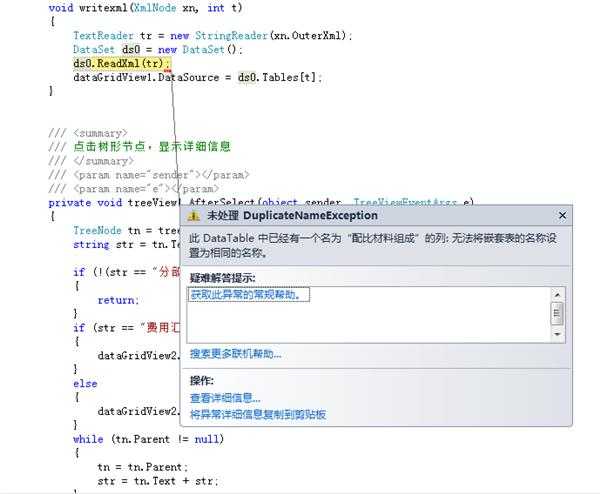Screen dimensions: 600x494
Task: Click the TreeNode tn declaration
Action: 126,230
